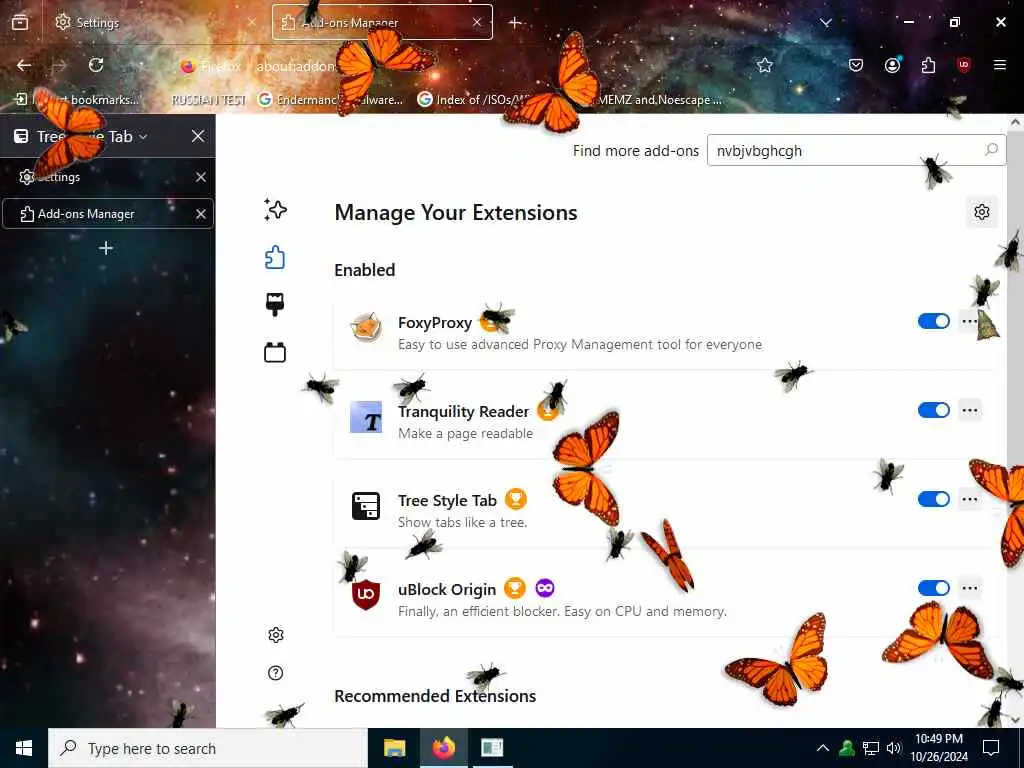Open the Firefox application menu
1024x768 pixels.
click(999, 65)
